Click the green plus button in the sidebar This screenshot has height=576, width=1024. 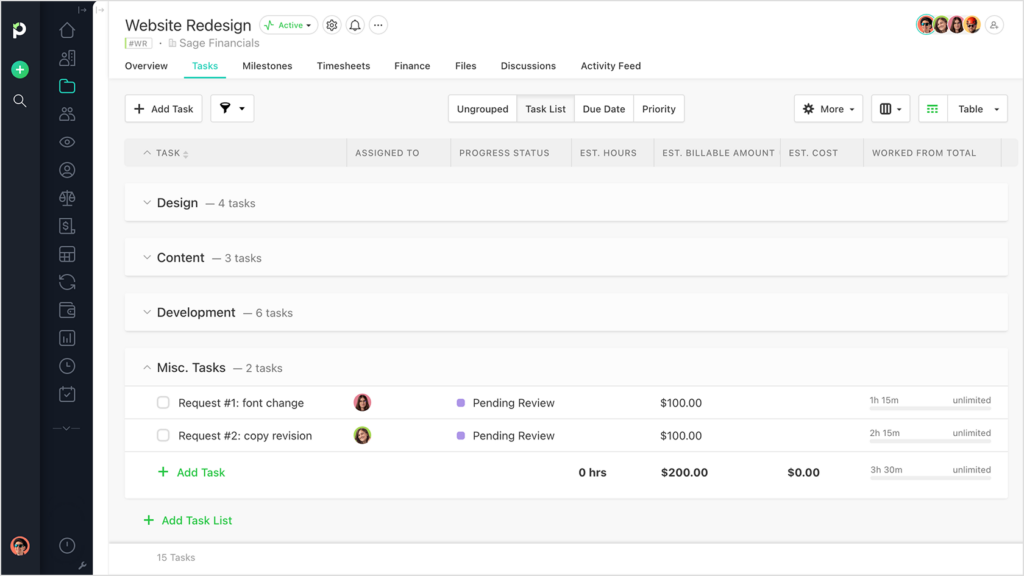(19, 69)
